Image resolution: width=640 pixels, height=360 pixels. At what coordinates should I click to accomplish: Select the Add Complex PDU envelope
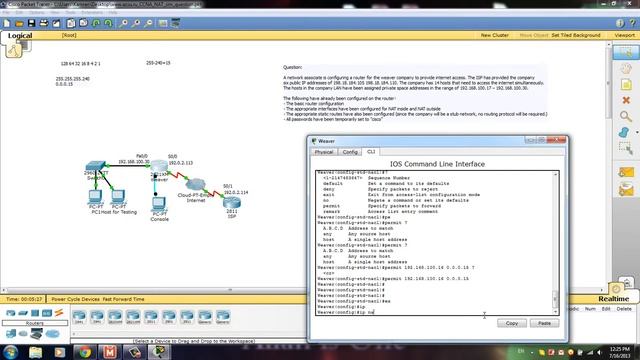[x=626, y=190]
